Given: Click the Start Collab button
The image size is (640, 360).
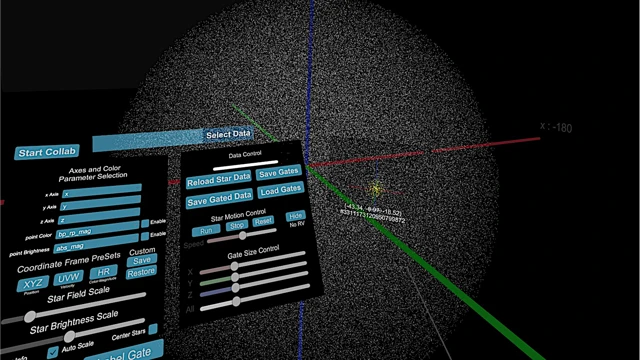Looking at the screenshot, I should pos(47,152).
